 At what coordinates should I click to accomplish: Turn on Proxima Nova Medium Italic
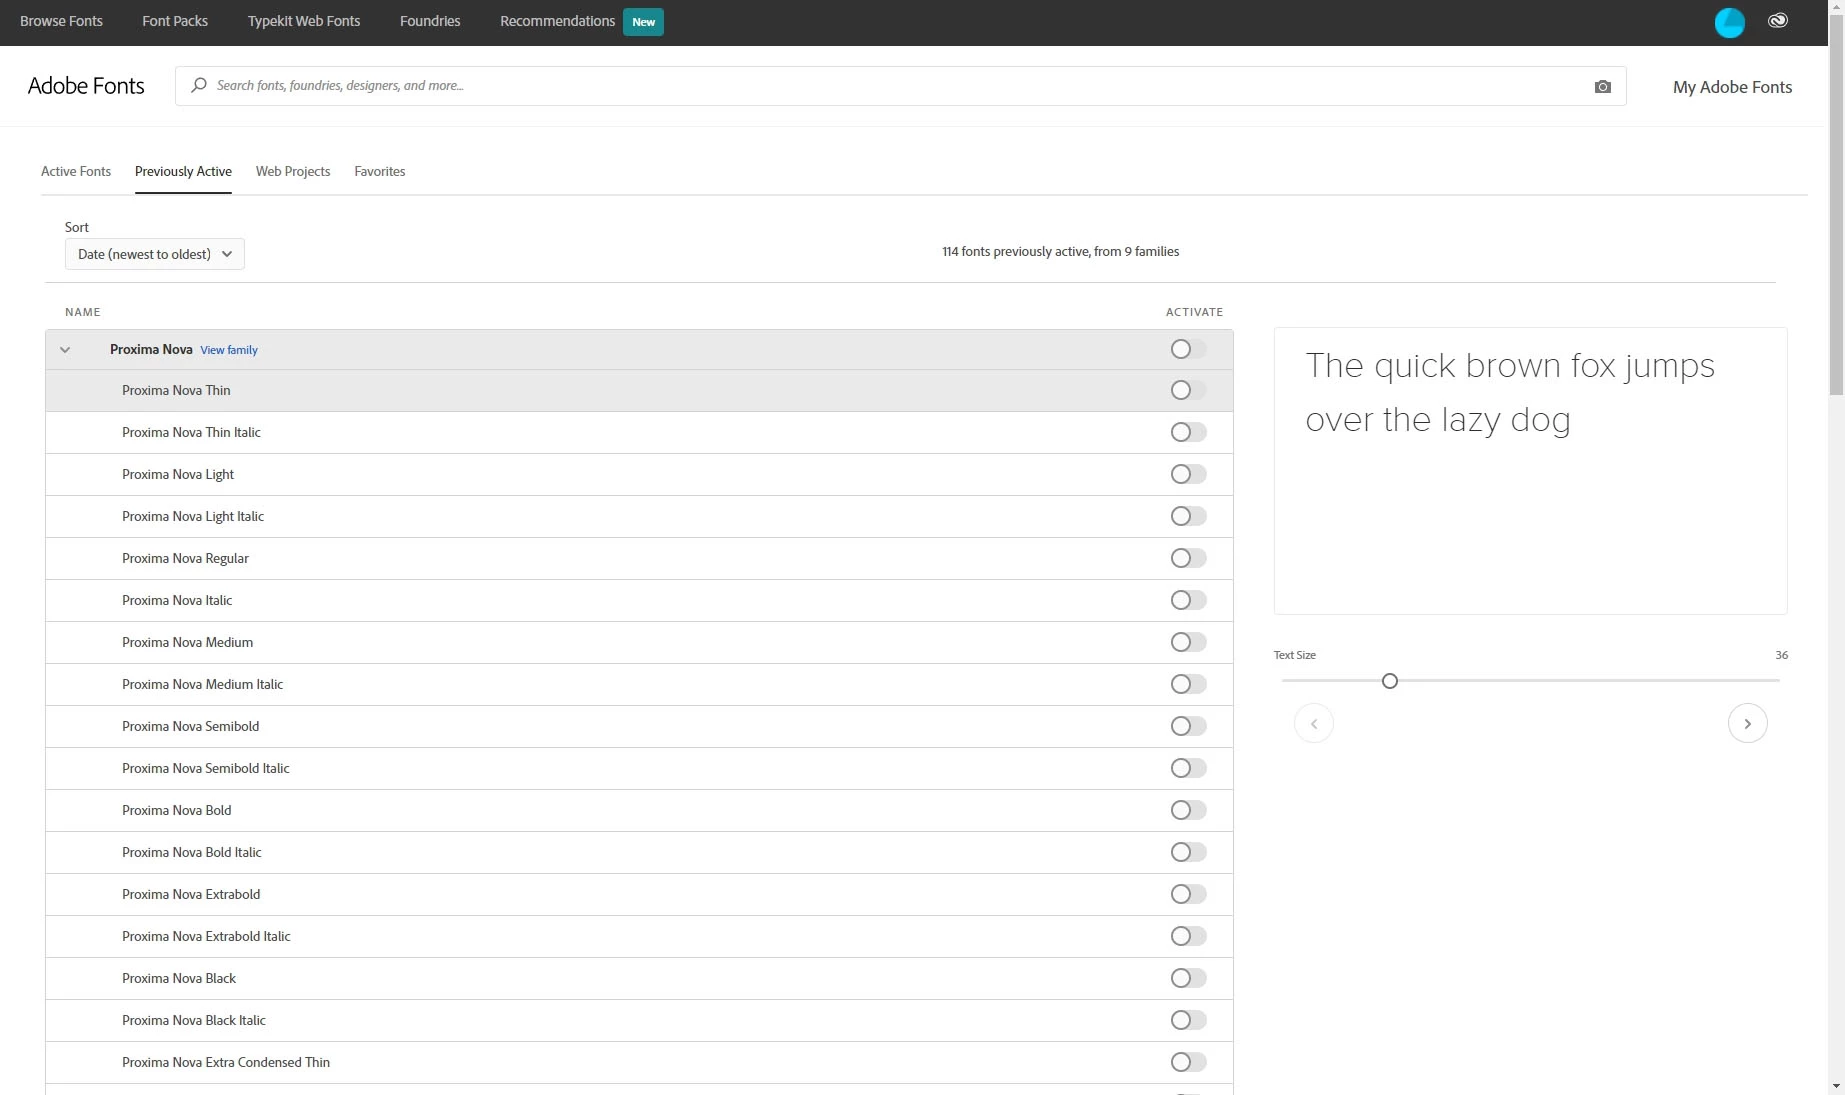tap(1188, 684)
